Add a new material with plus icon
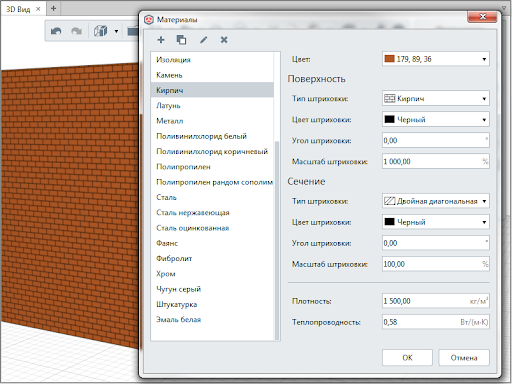 161,40
